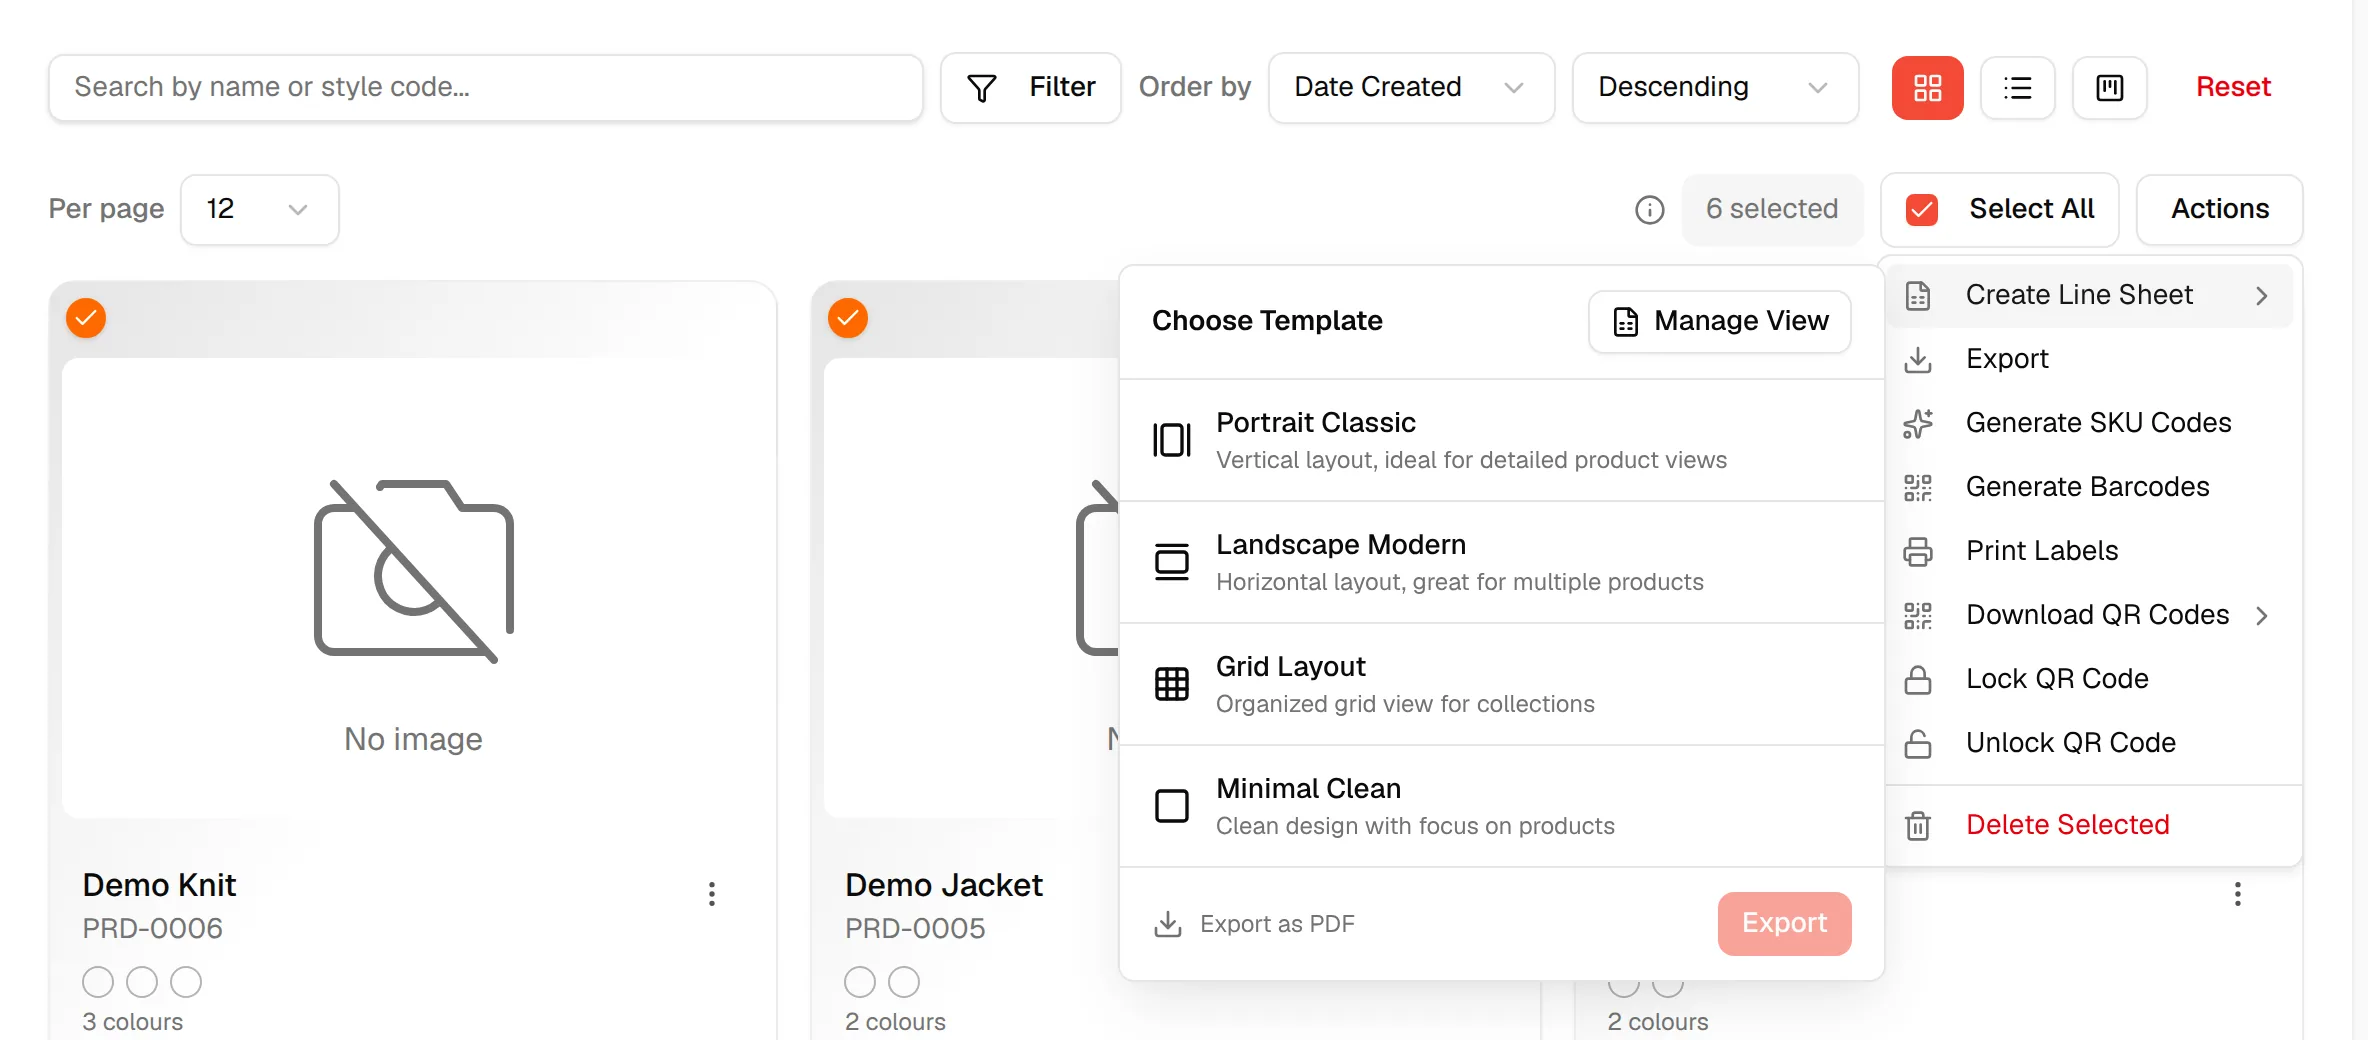2368x1040 pixels.
Task: Choose Grid Layout template
Action: [1501, 684]
